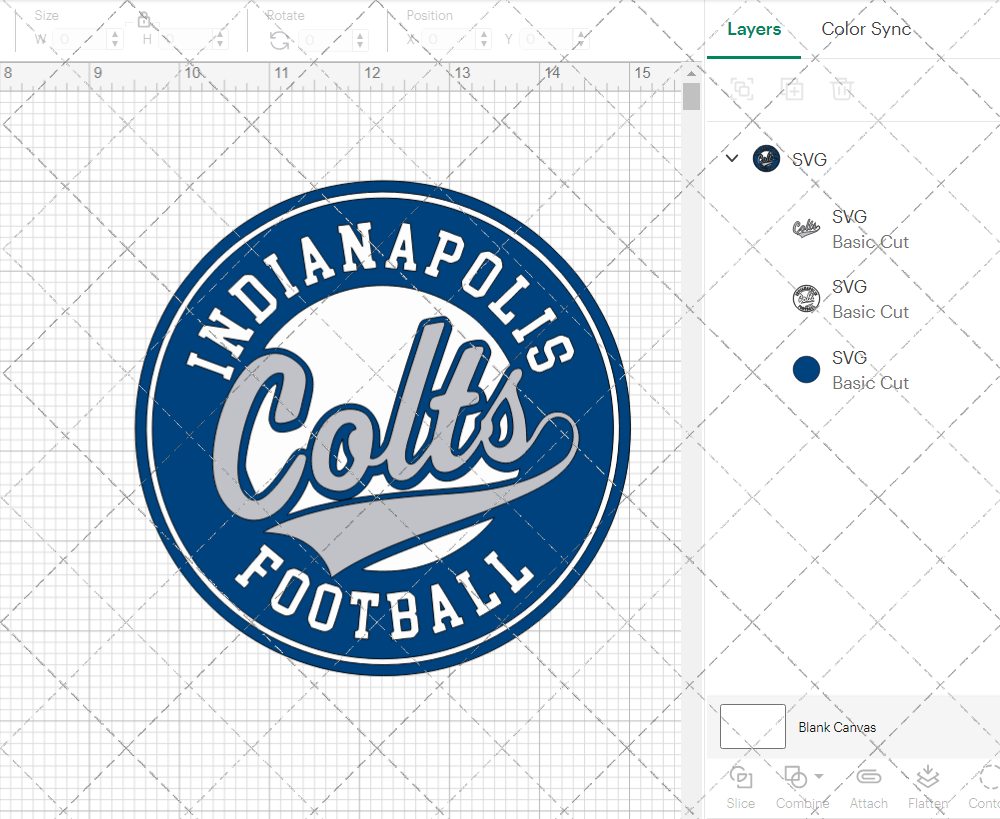Image resolution: width=1000 pixels, height=819 pixels.
Task: Click the Blank Canvas thumbnail
Action: [753, 727]
